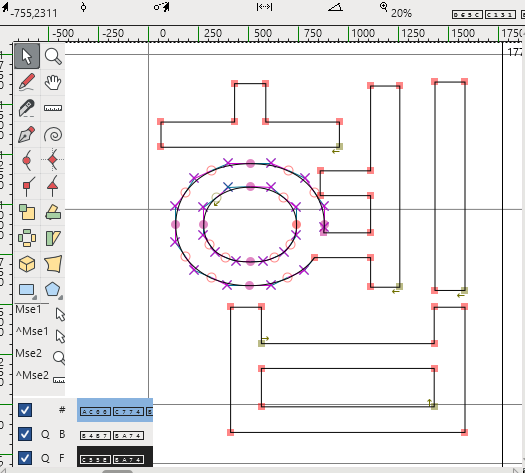Toggle visibility of the Guide (#) layer
Screen dimensions: 525x473
(25, 410)
